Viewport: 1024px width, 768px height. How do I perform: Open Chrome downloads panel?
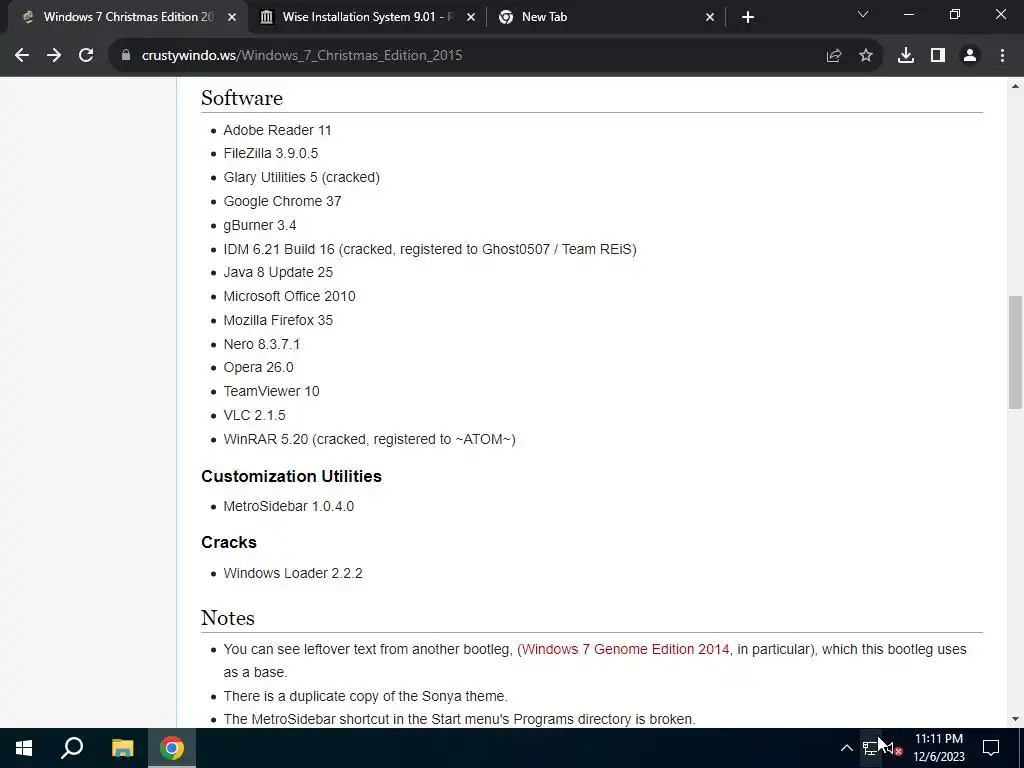906,56
